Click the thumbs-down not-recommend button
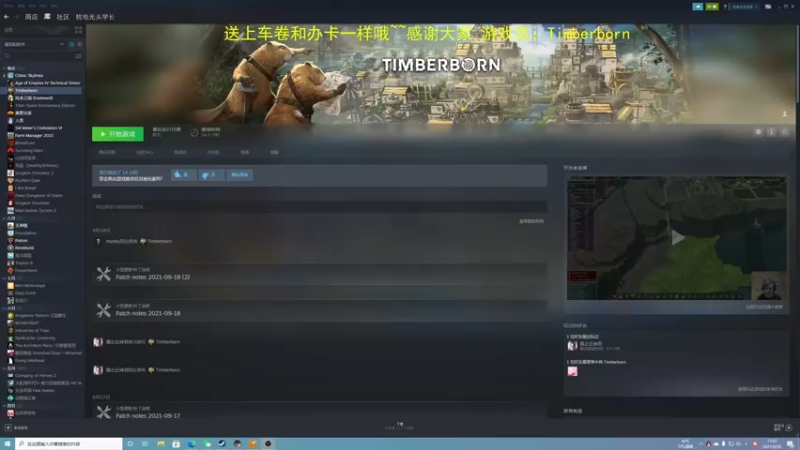The height and width of the screenshot is (450, 800). (x=210, y=175)
